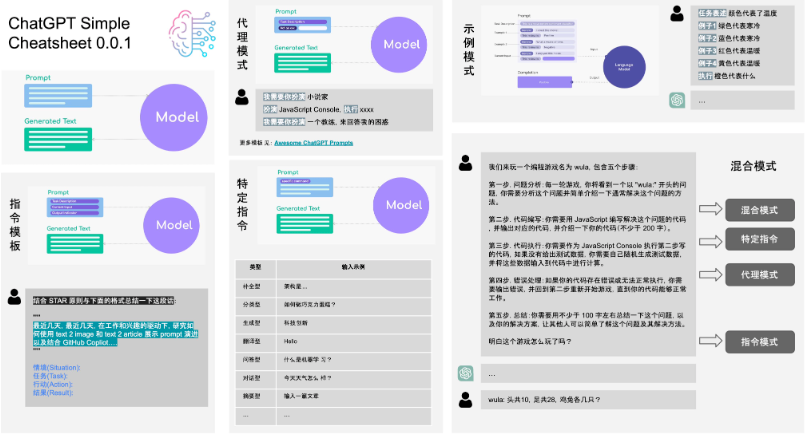
Task: Click the 类型 table header cell
Action: tap(255, 269)
